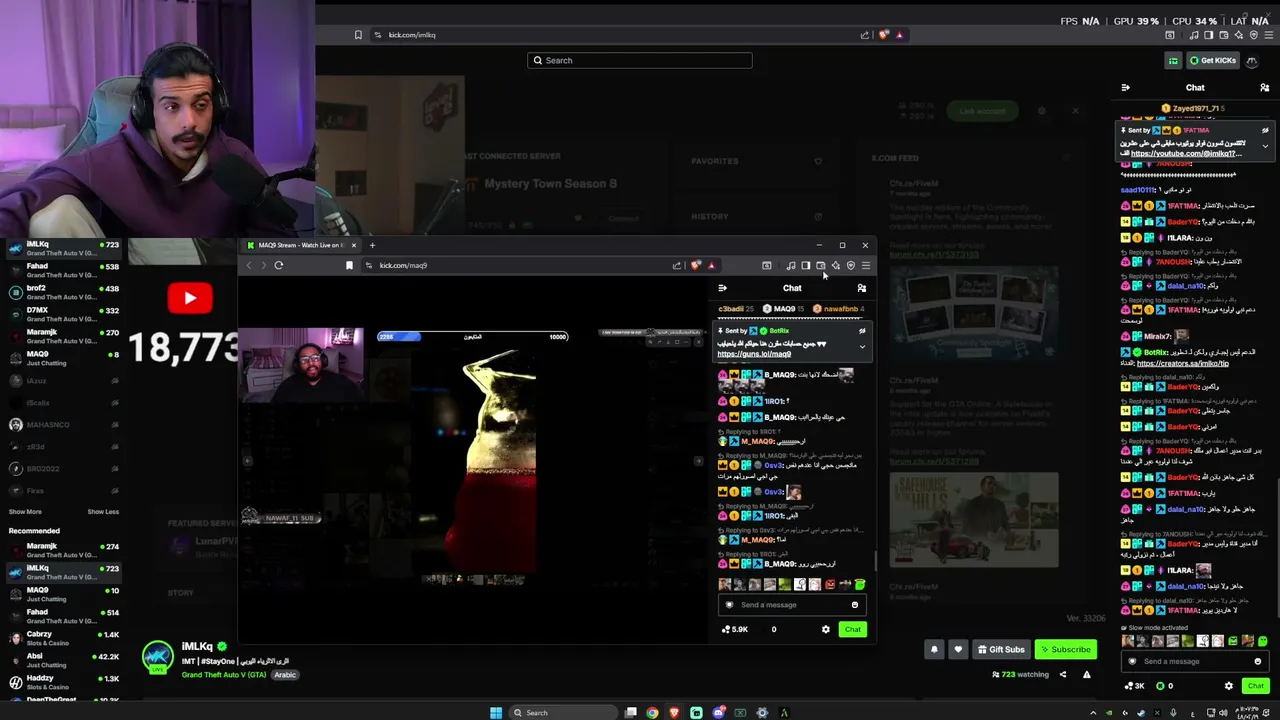Click the 5.9K channel points in MAQ9 chat
Image resolution: width=1280 pixels, height=720 pixels.
(x=735, y=629)
